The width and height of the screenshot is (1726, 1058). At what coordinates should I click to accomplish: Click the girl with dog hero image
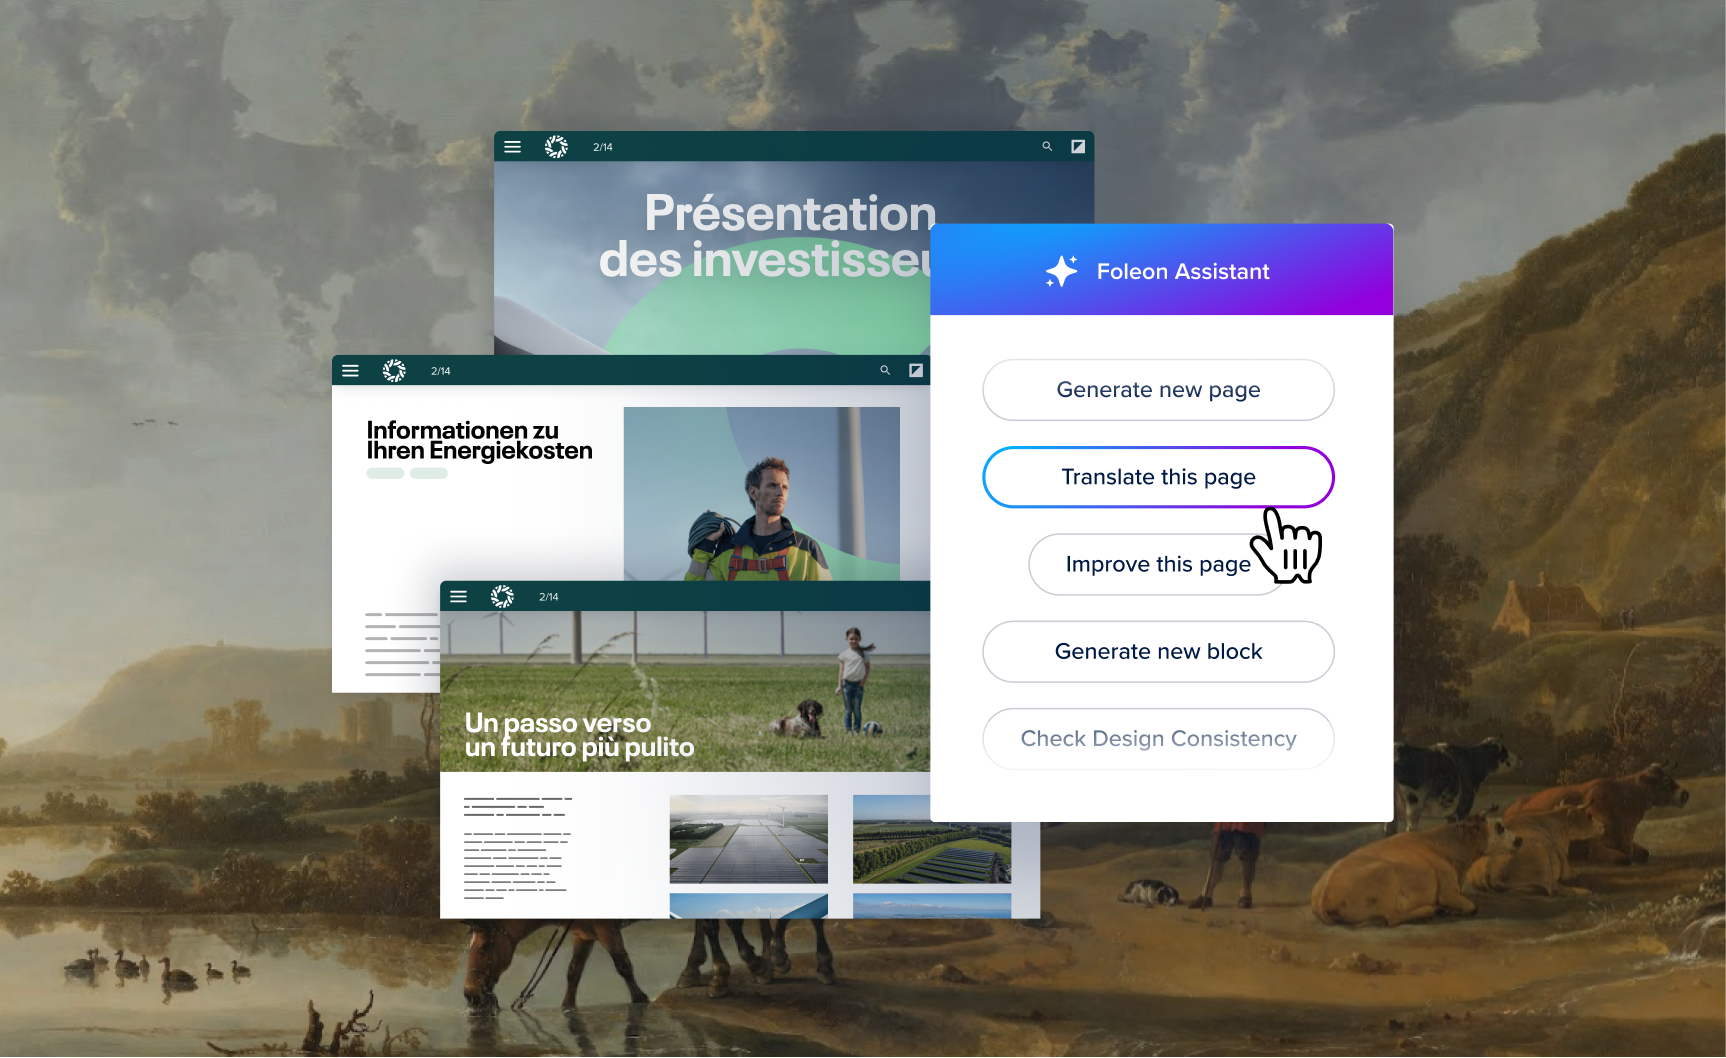click(x=685, y=691)
